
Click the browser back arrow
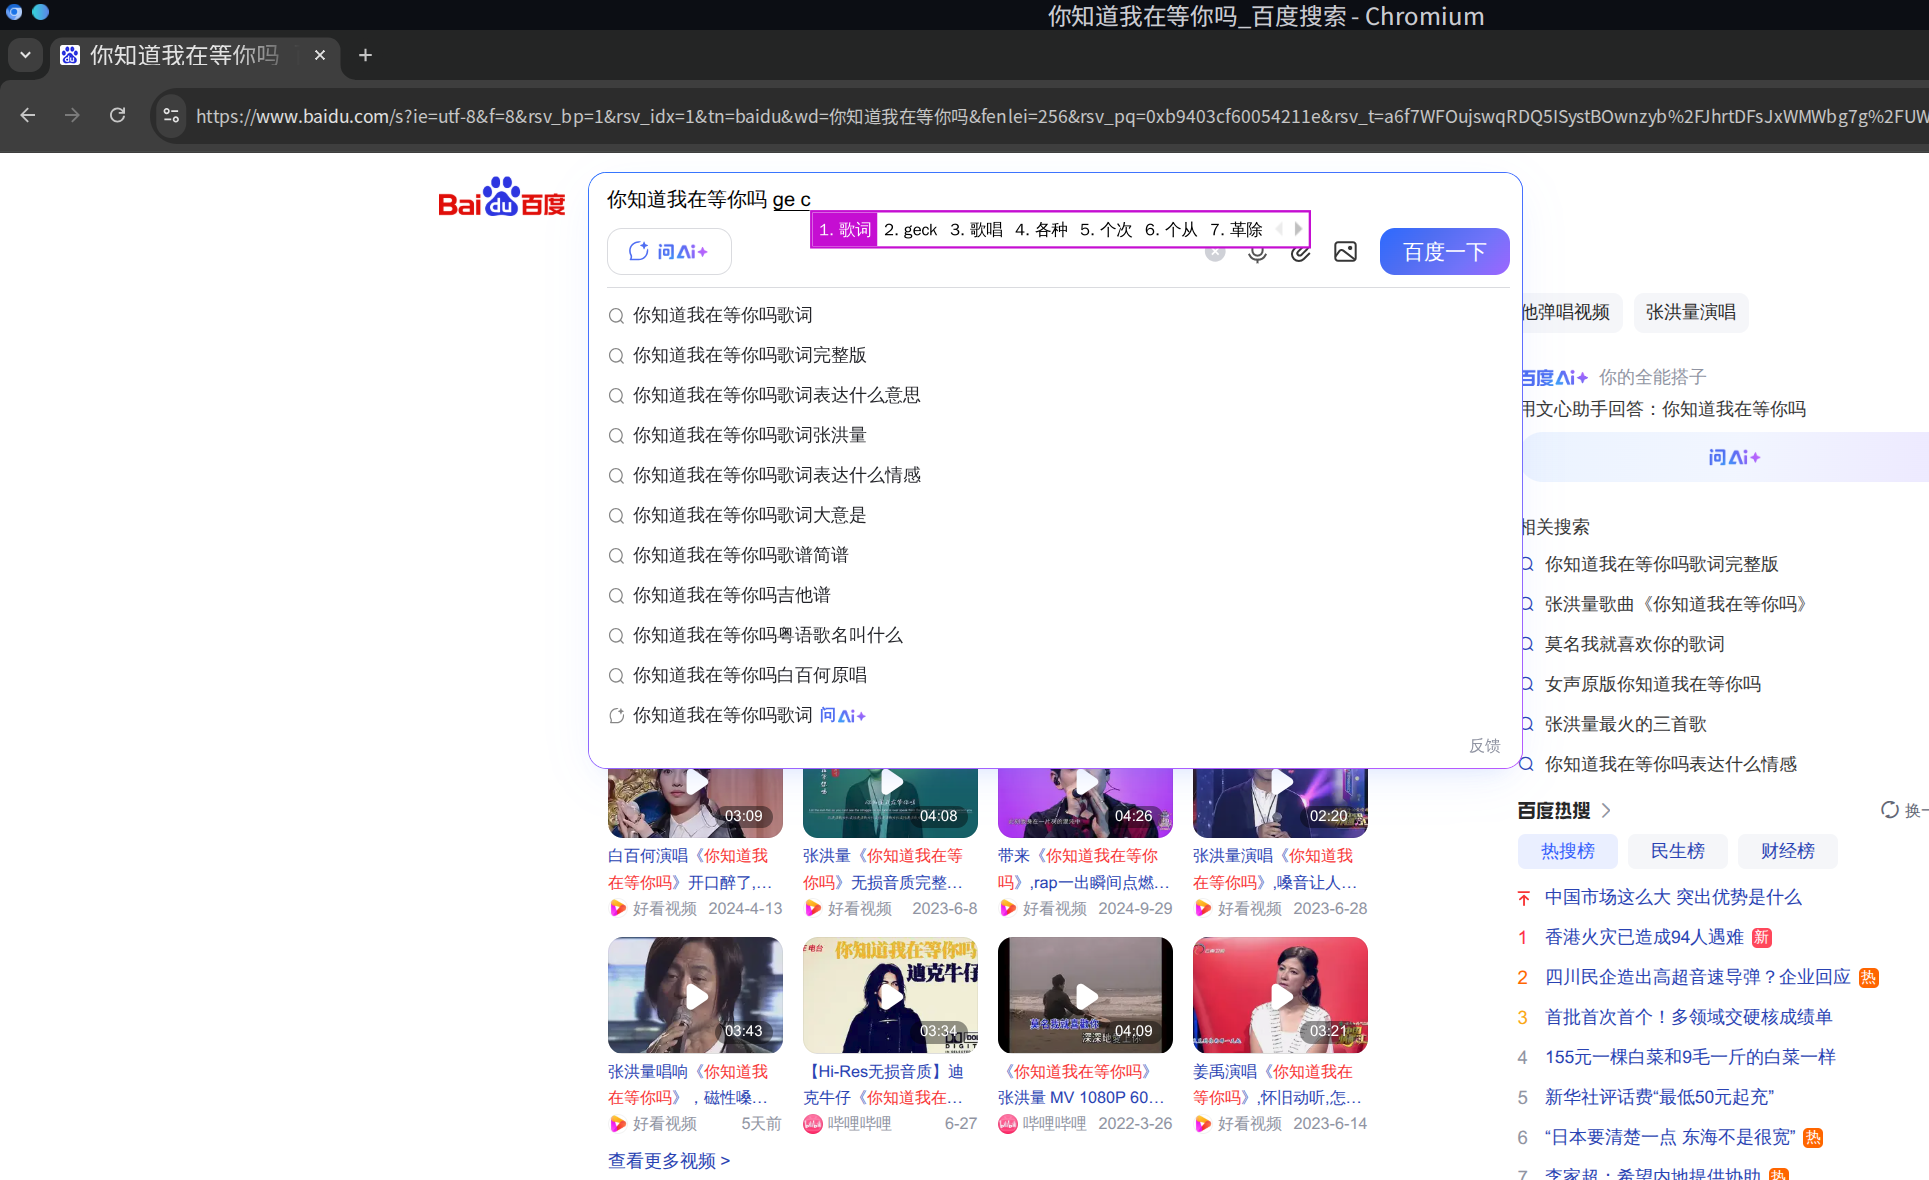point(27,115)
